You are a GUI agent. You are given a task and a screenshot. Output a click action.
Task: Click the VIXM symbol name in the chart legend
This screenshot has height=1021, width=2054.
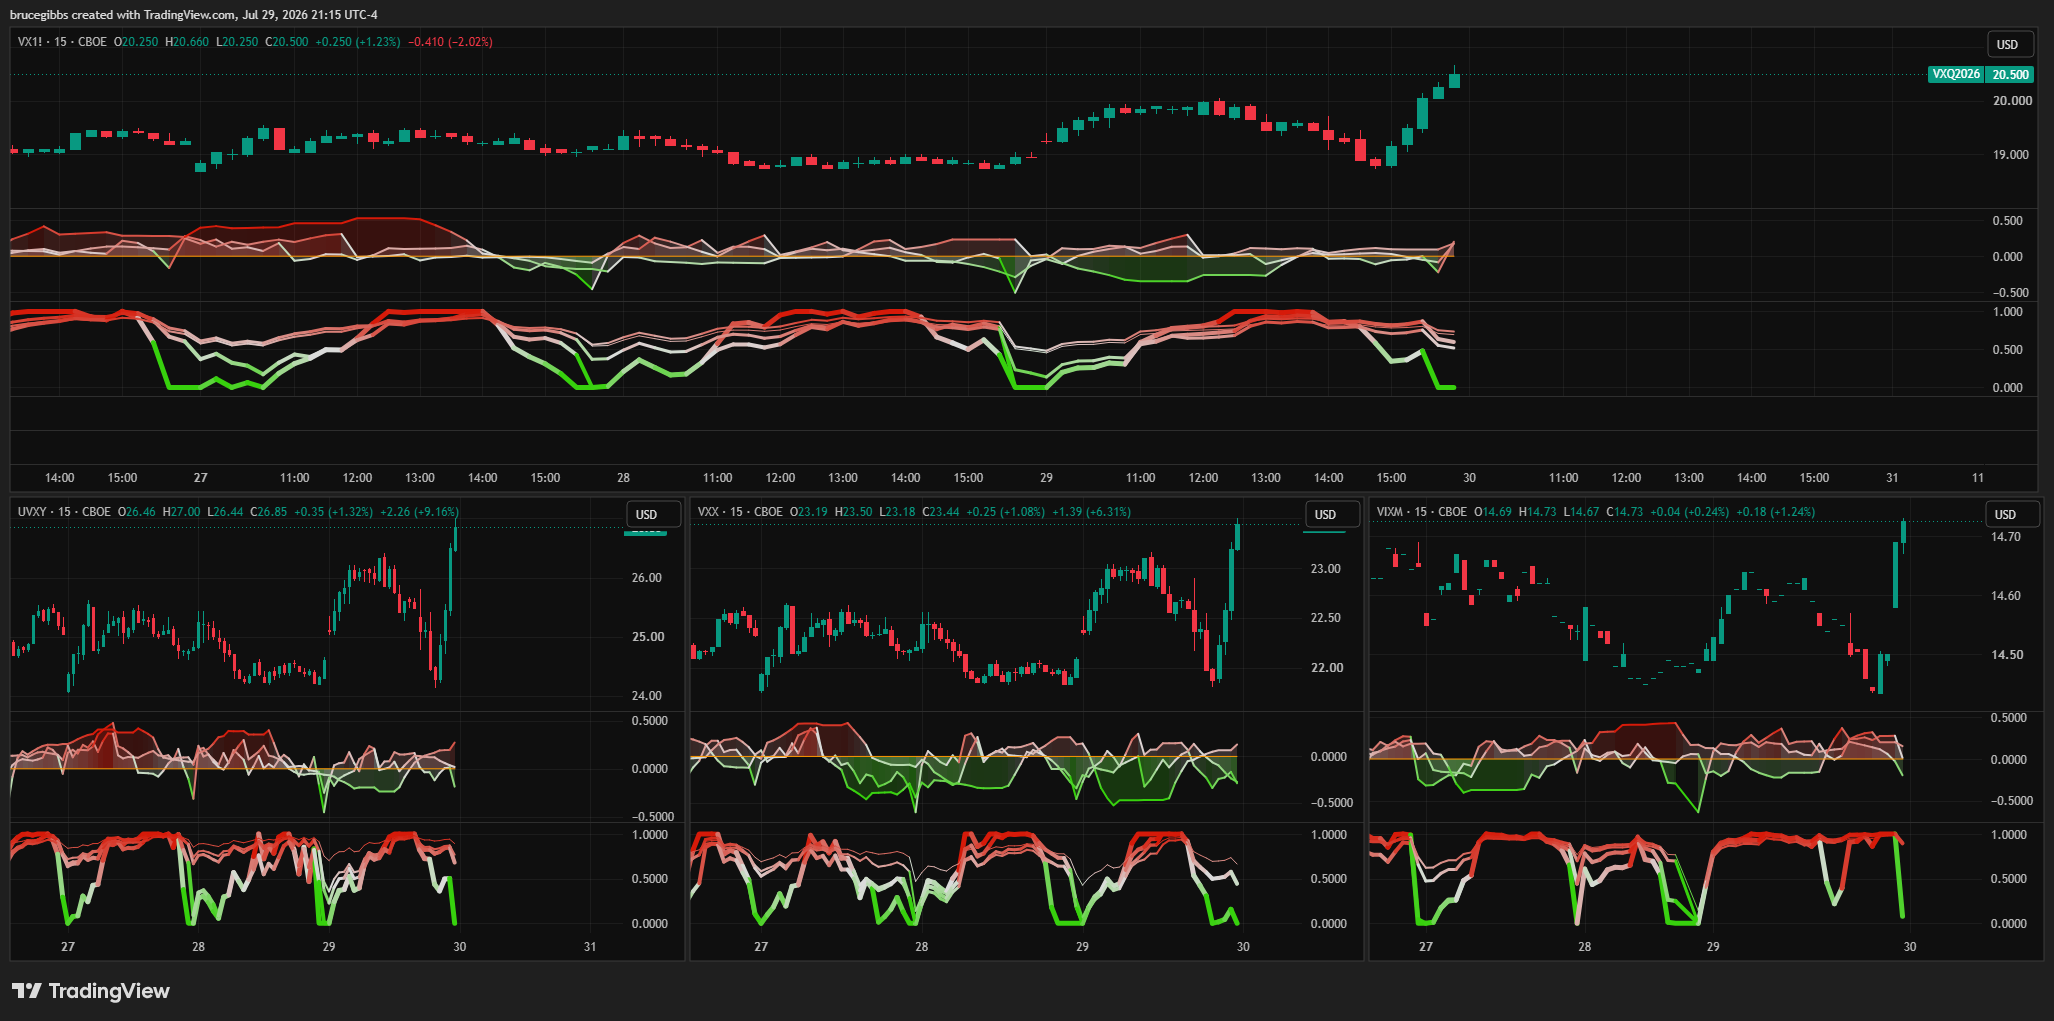(x=1389, y=512)
